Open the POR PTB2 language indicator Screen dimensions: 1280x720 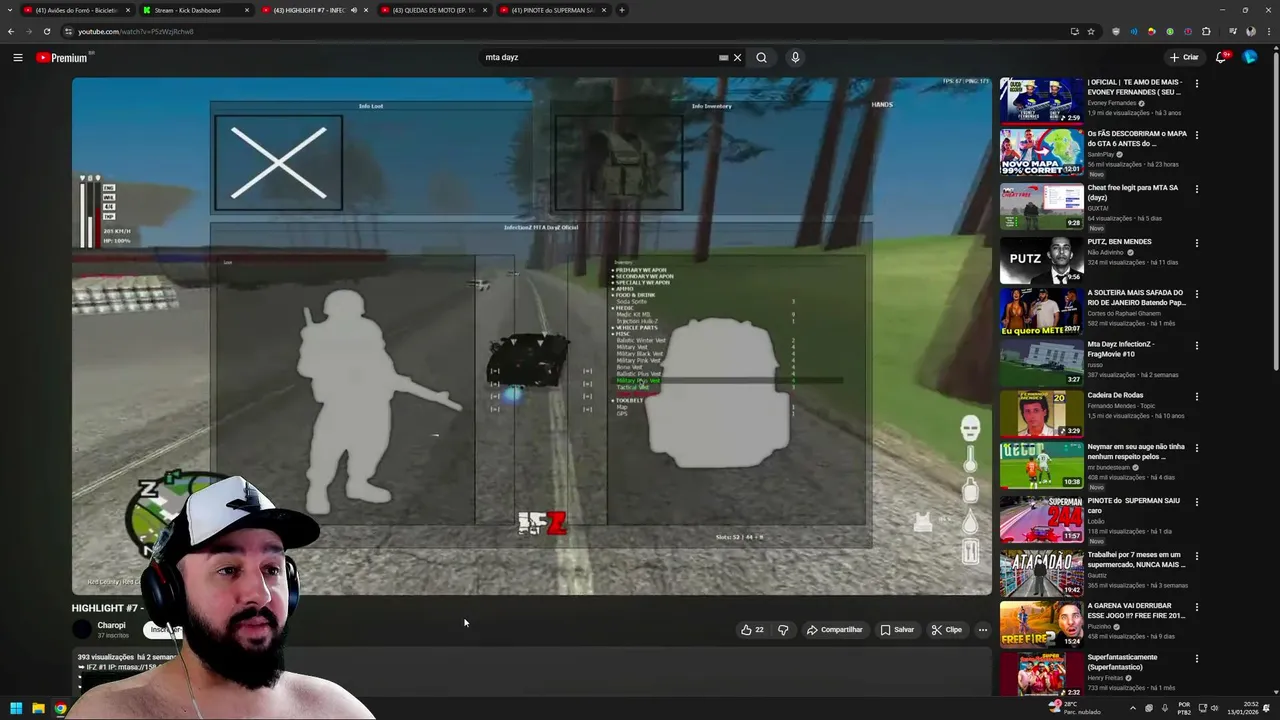pos(1184,708)
